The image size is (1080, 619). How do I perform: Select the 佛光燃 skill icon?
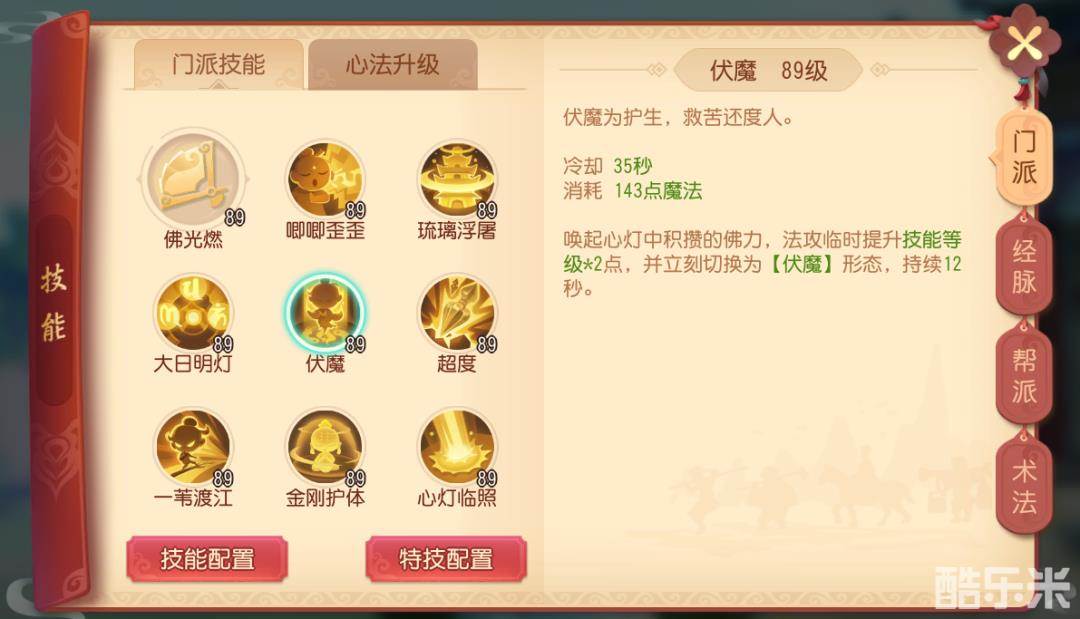tap(194, 178)
